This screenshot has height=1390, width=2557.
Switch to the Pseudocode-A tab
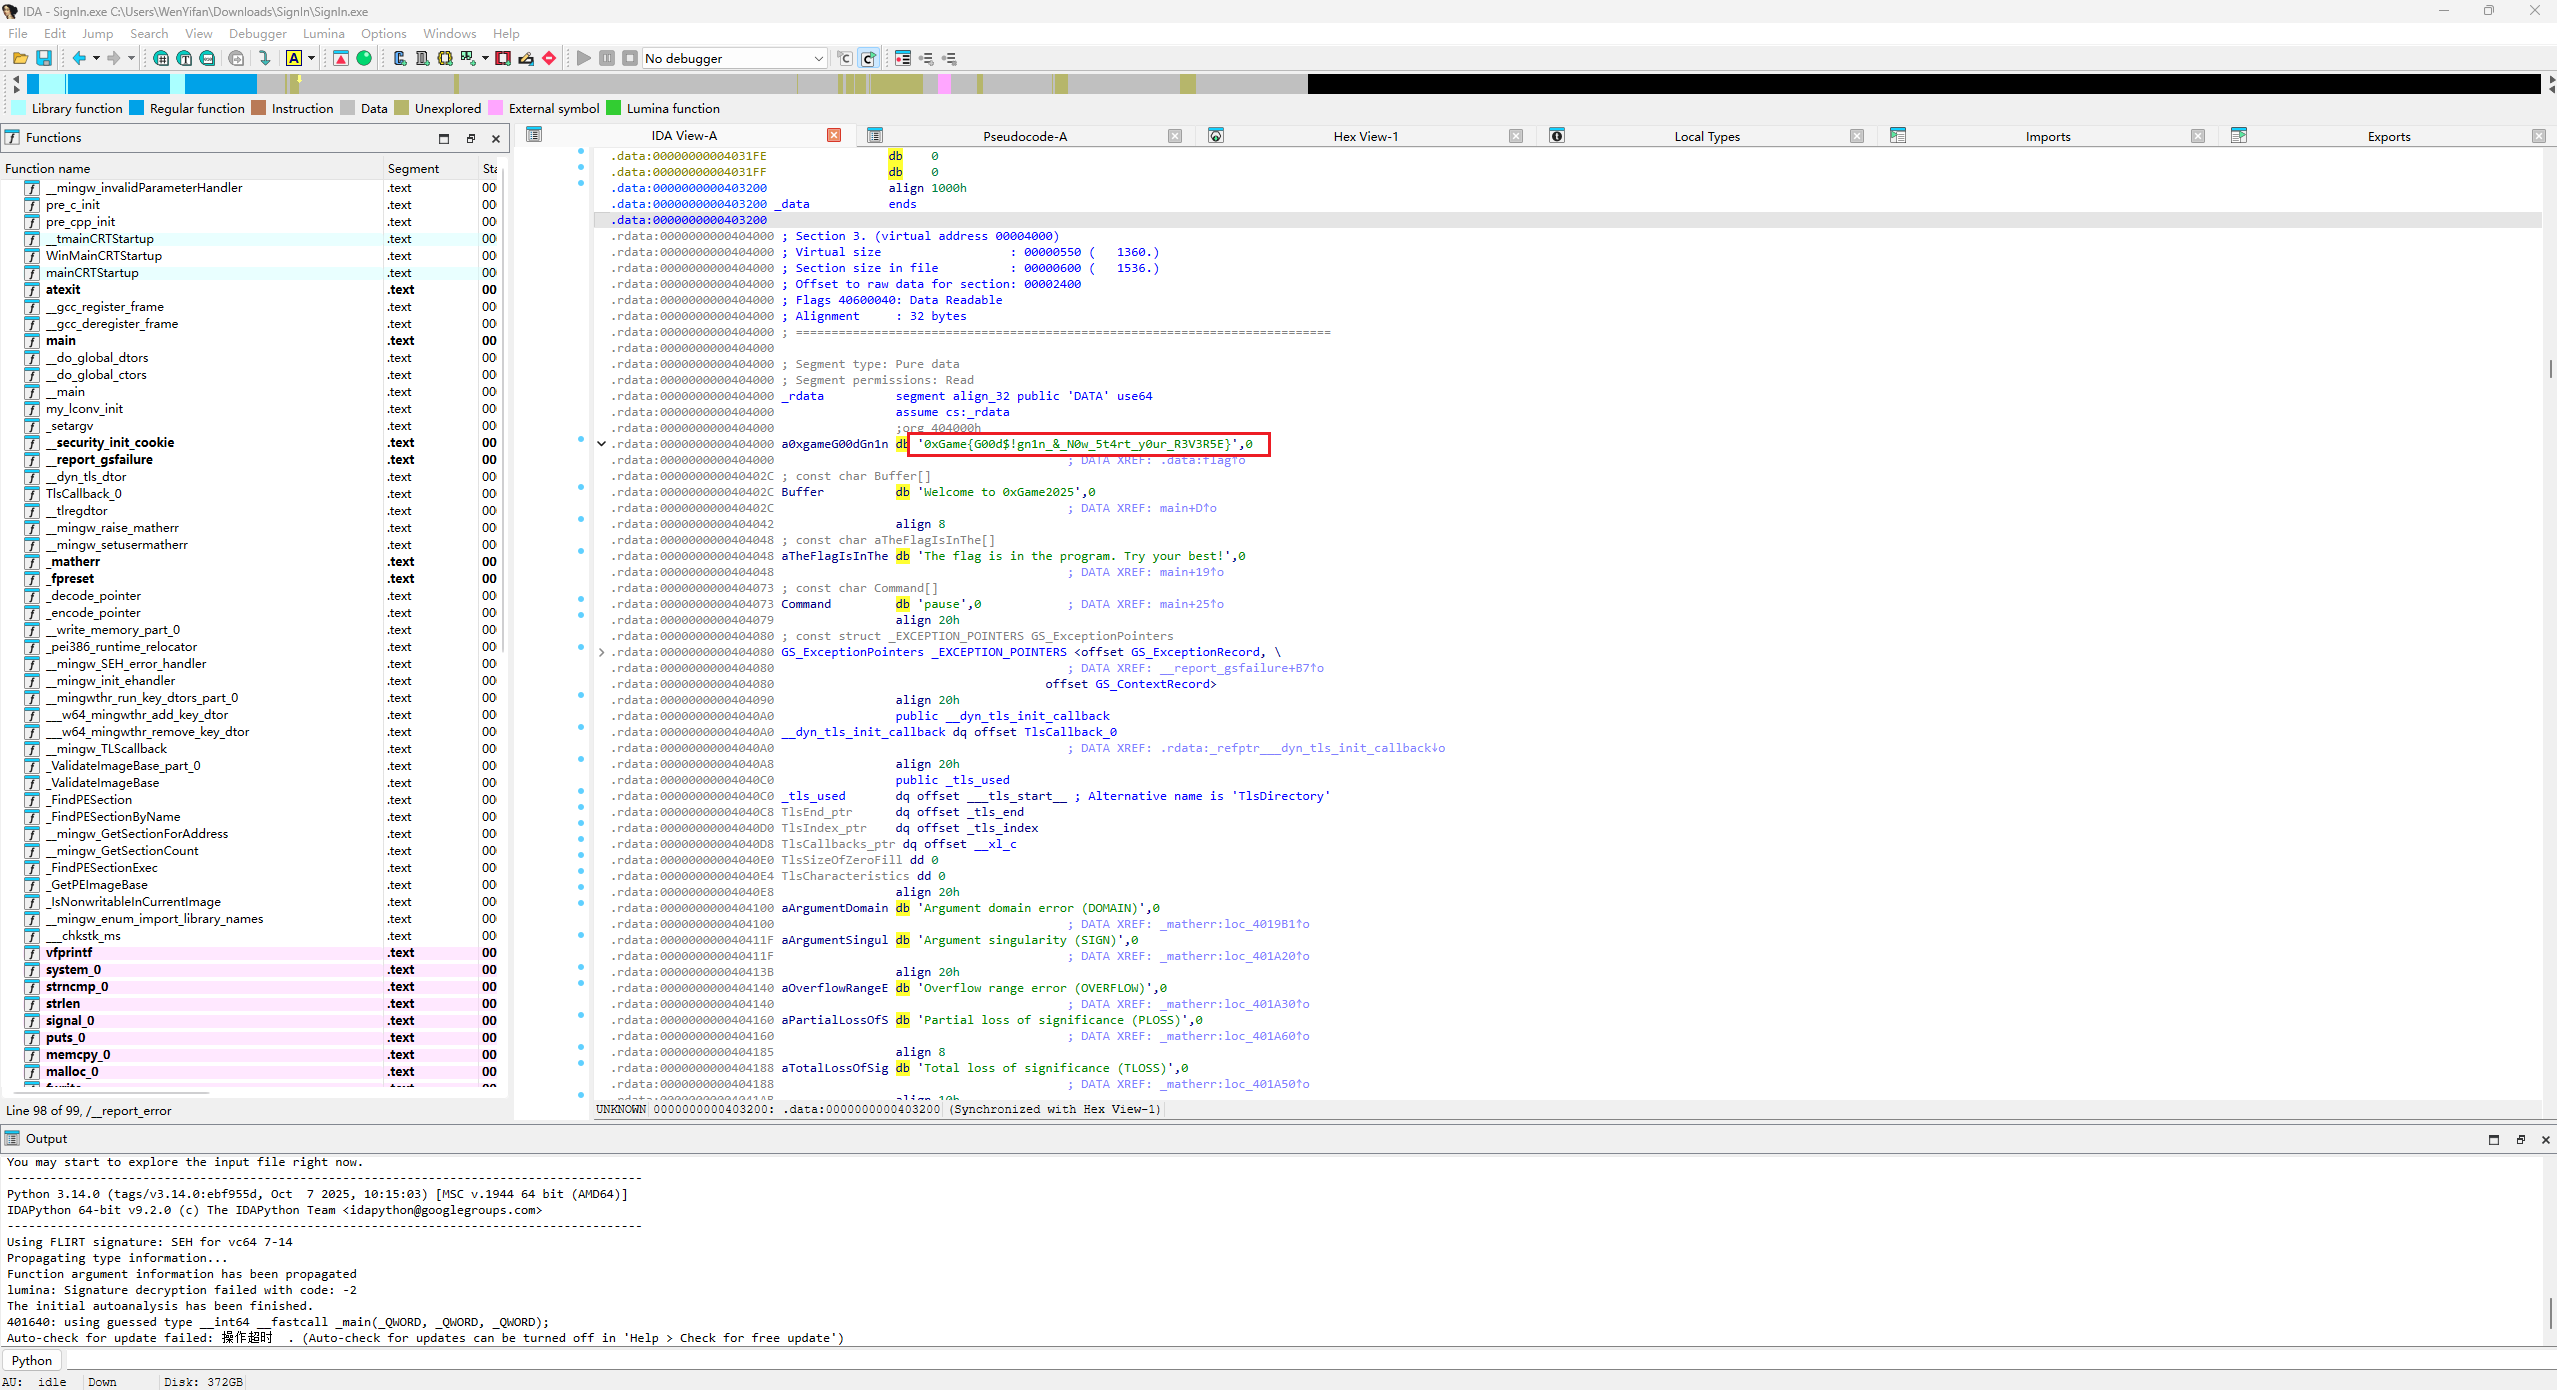coord(1024,136)
